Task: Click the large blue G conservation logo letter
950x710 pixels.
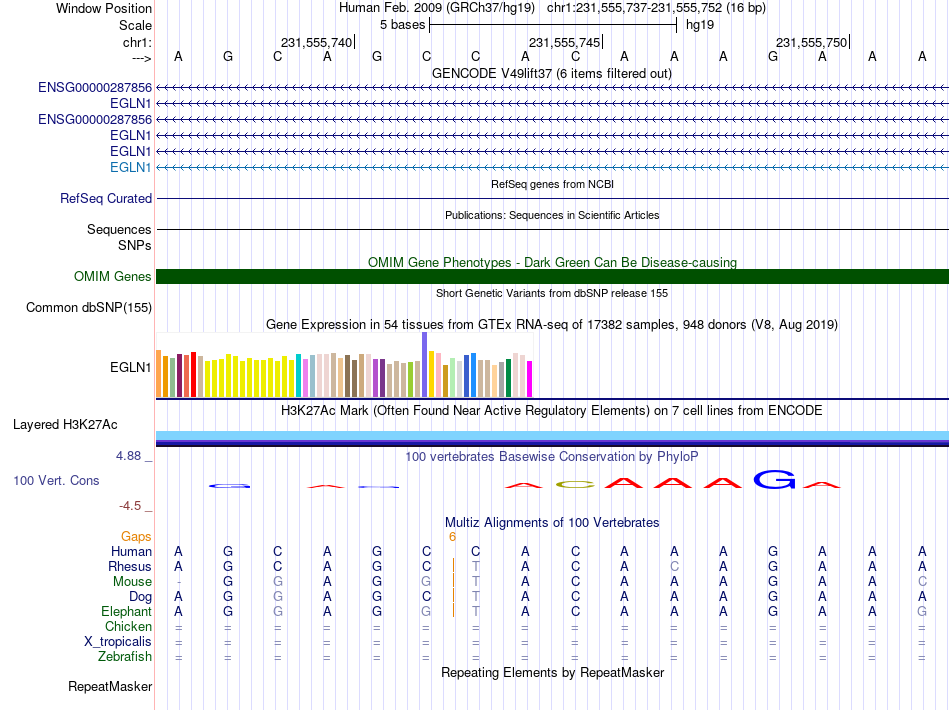Action: coord(774,479)
